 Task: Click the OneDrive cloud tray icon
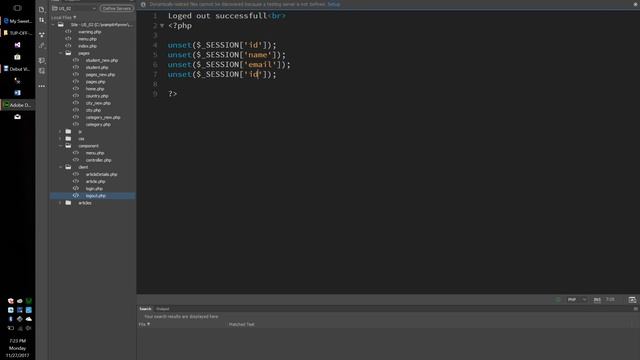(29, 319)
